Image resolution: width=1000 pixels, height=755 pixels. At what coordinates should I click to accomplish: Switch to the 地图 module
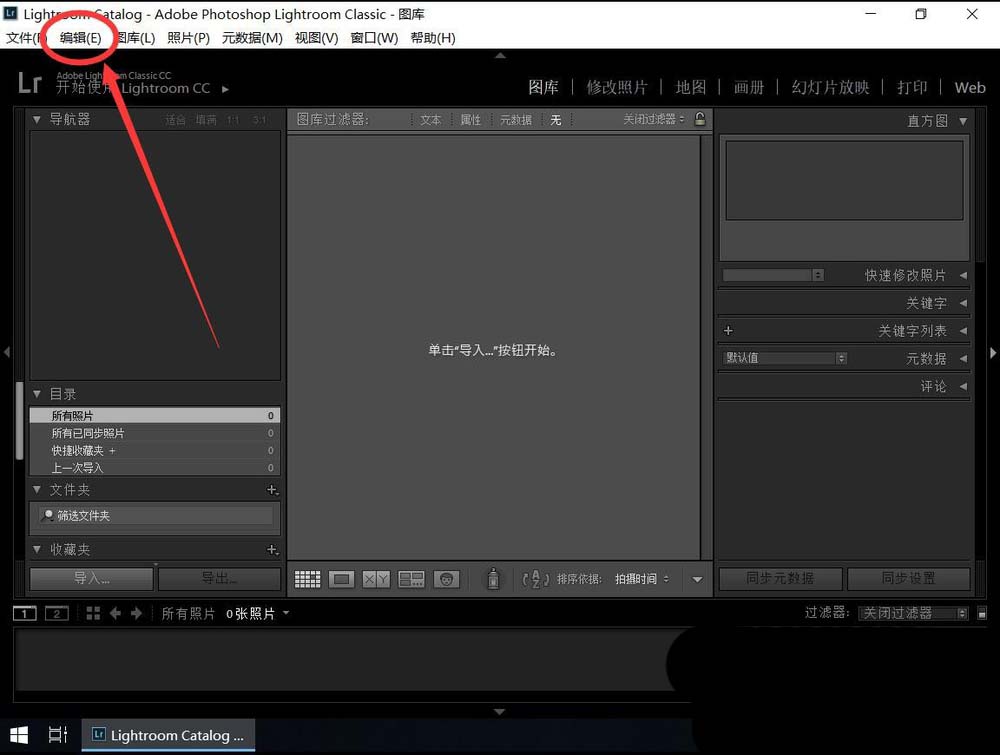coord(691,87)
